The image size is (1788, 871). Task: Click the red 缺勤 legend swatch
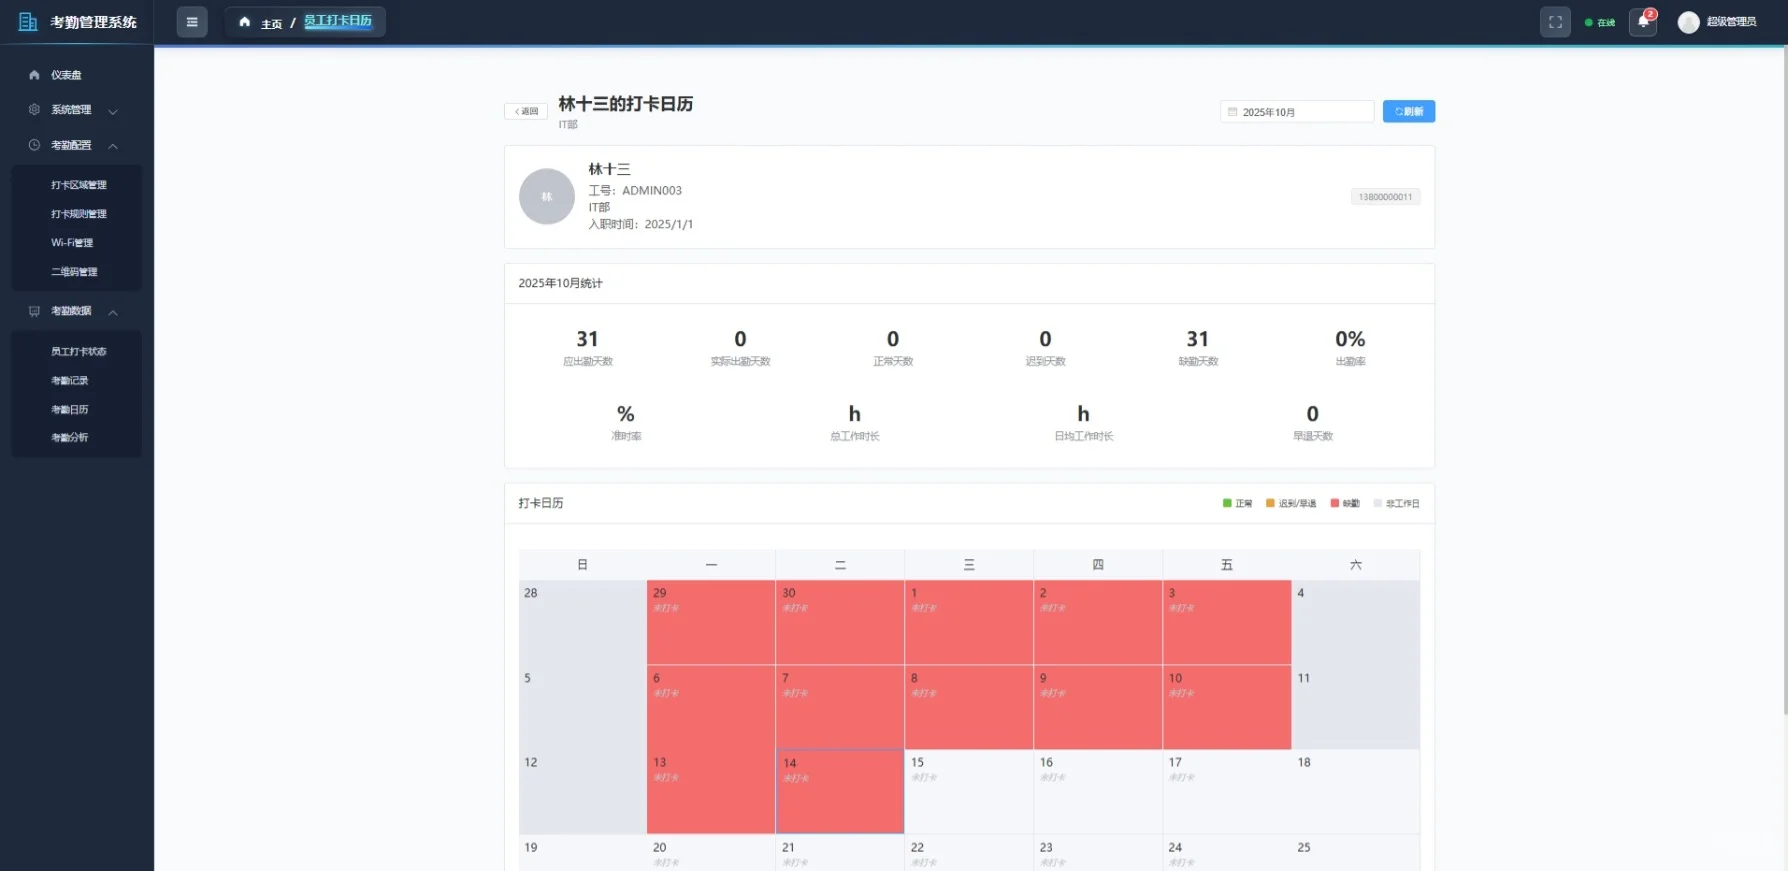pyautogui.click(x=1334, y=503)
